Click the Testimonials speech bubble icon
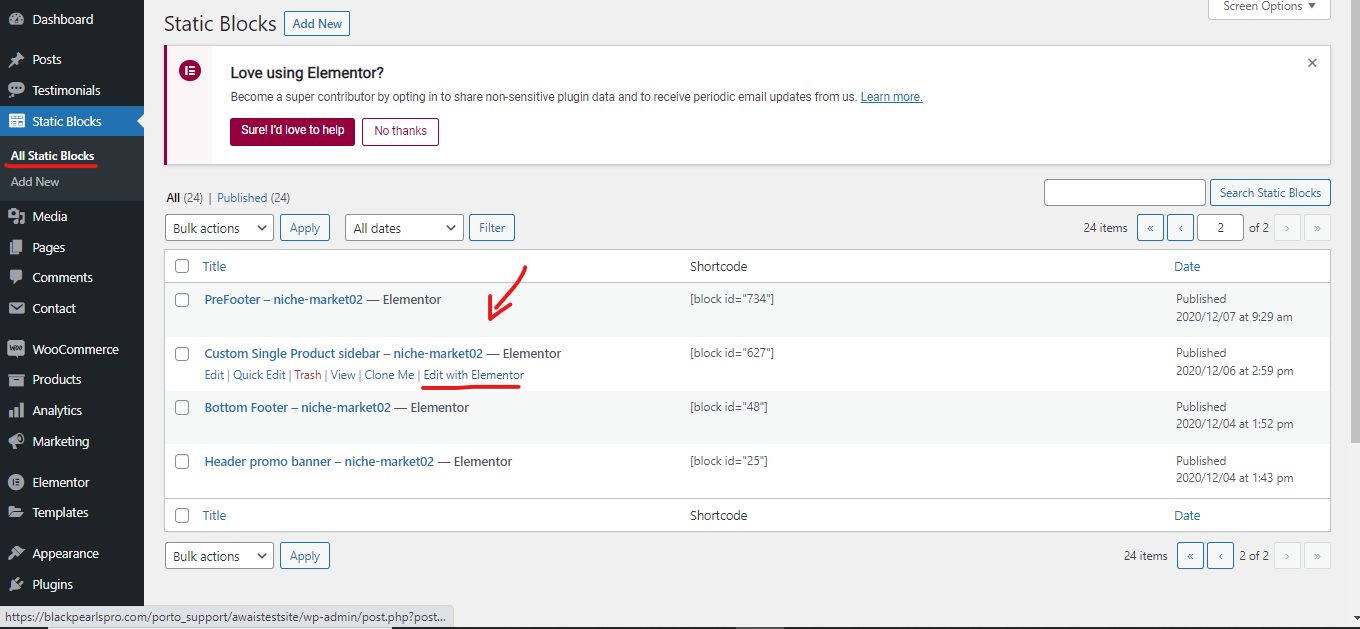 point(16,90)
